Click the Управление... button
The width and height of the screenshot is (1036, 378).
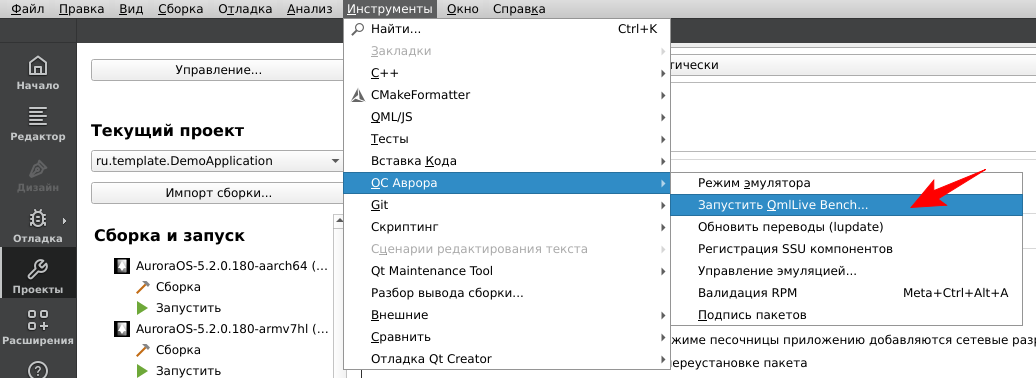point(218,70)
